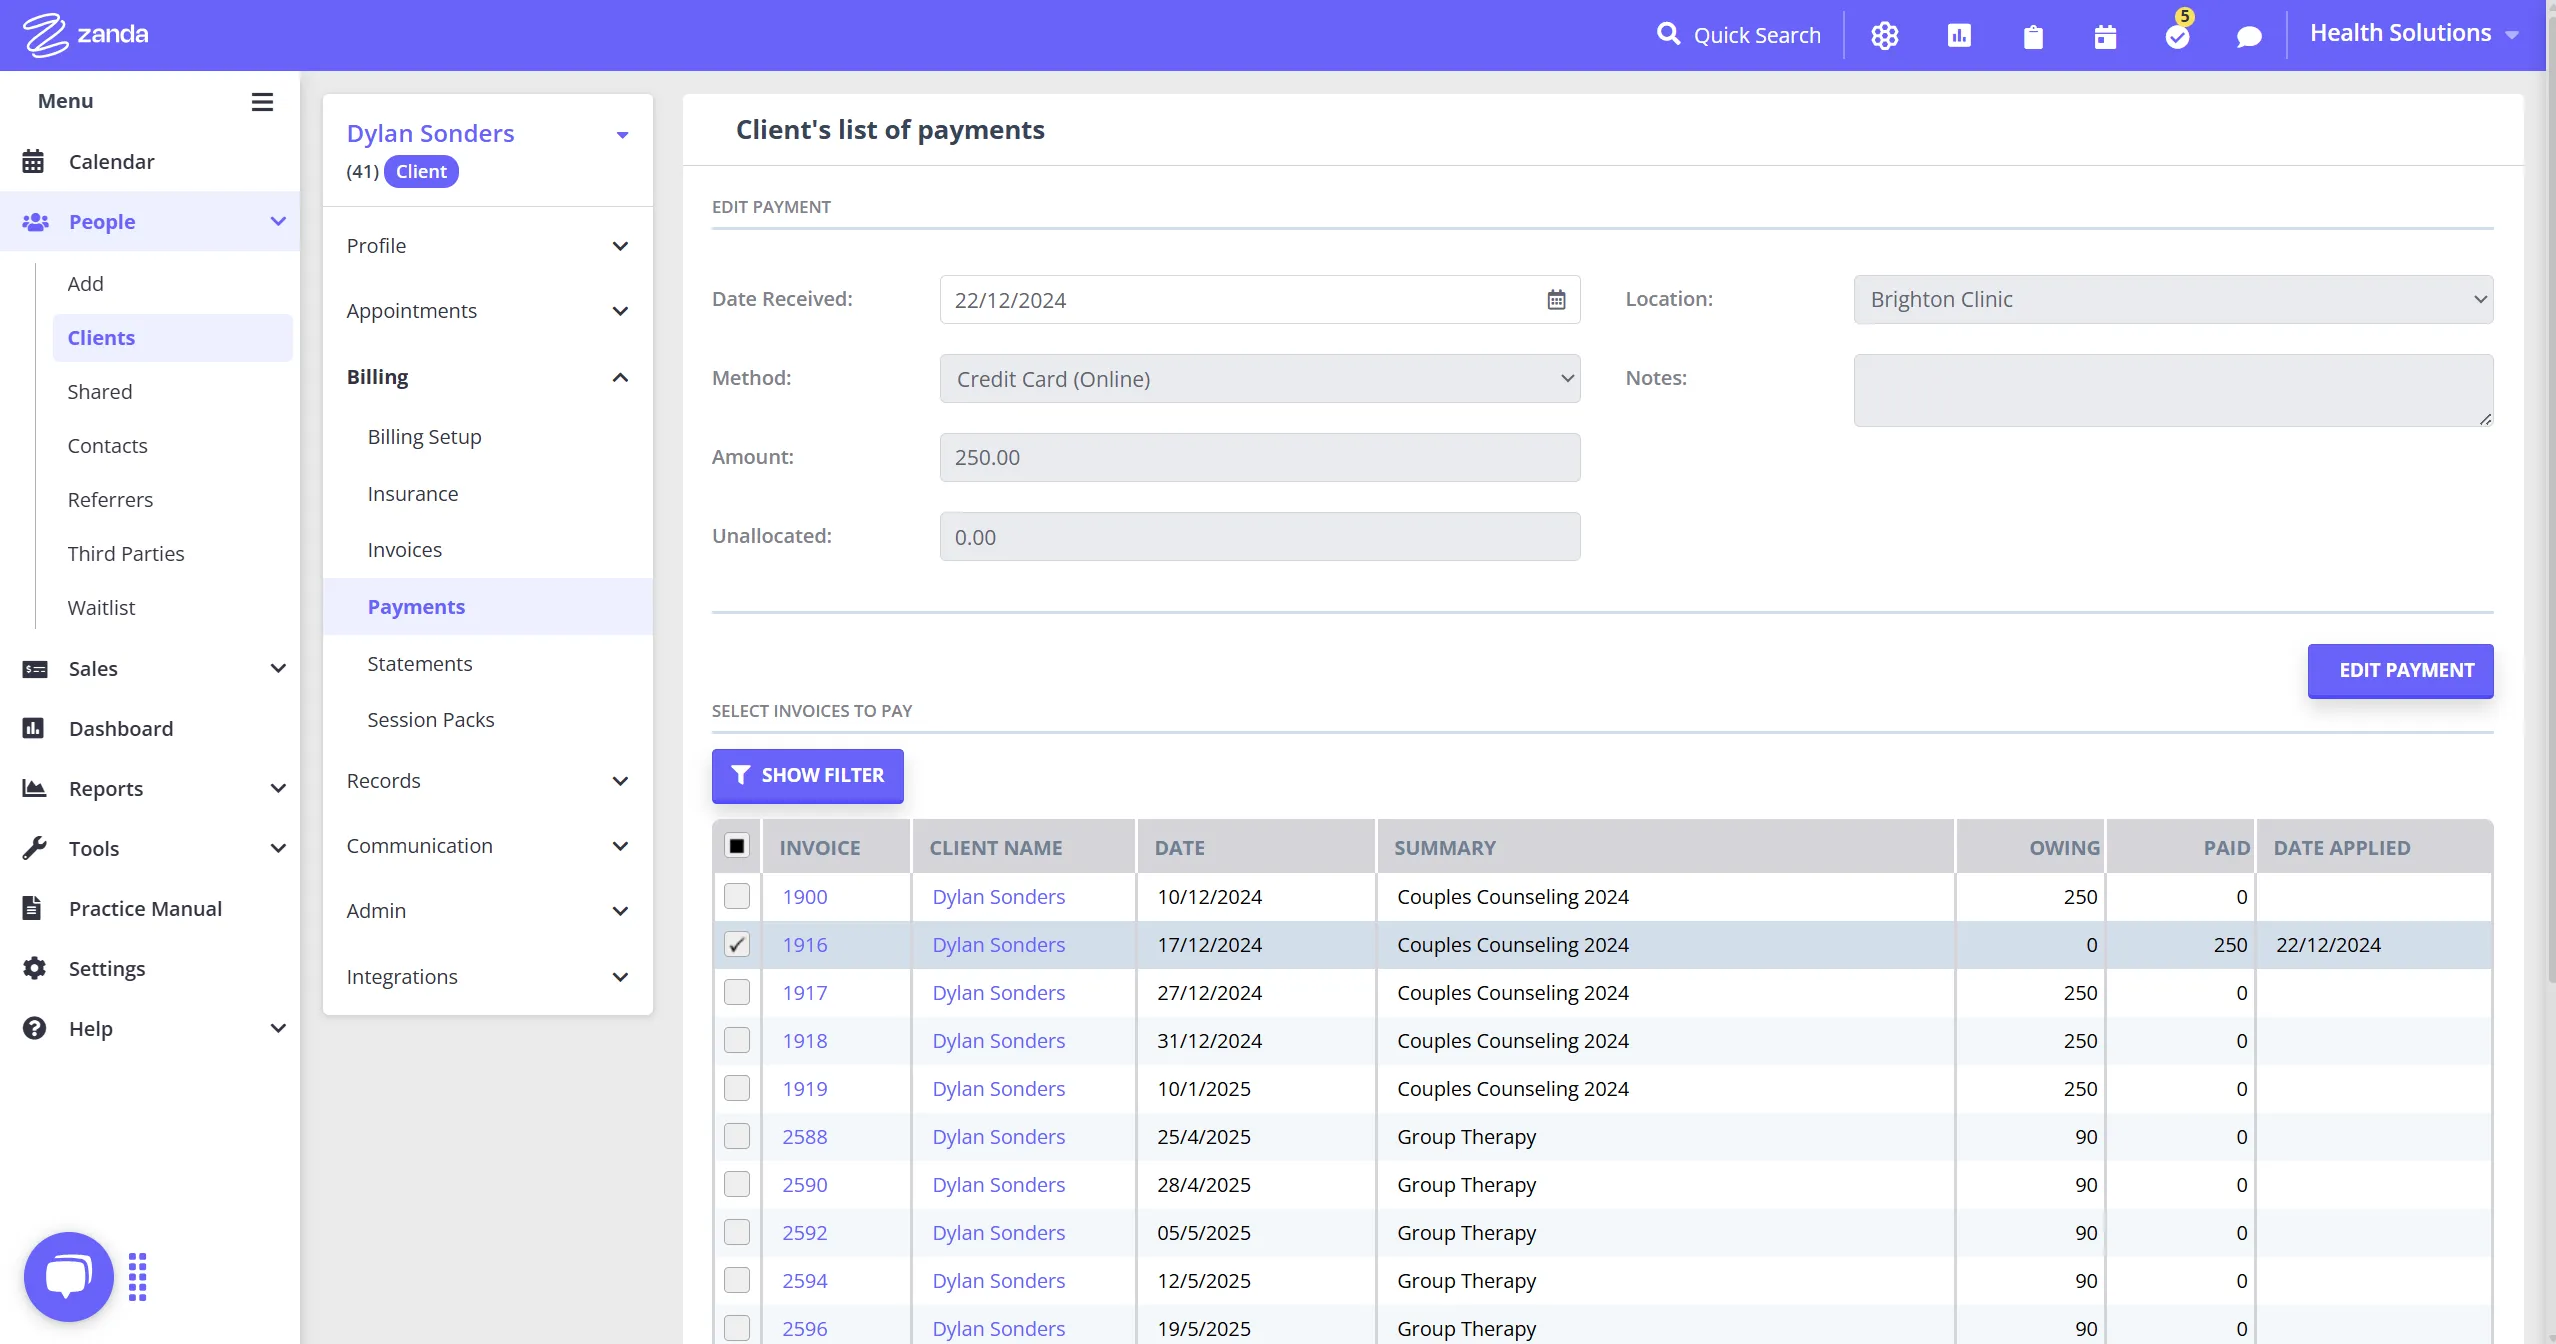This screenshot has width=2556, height=1344.
Task: Open the apps honeycomb menu in top bar
Action: point(1884,35)
